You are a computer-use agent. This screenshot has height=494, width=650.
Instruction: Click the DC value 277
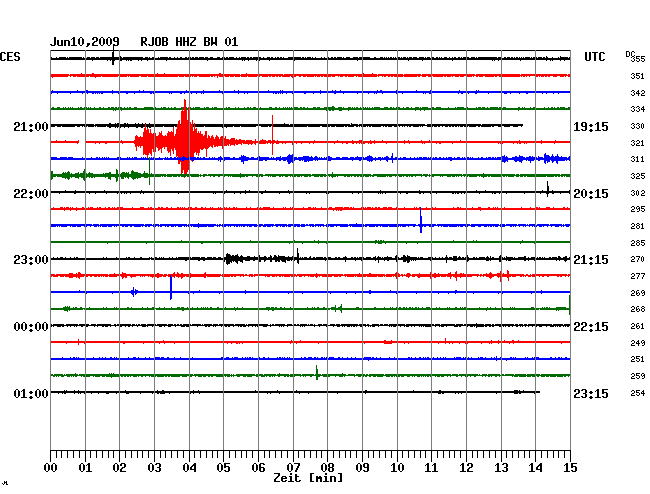(x=638, y=276)
